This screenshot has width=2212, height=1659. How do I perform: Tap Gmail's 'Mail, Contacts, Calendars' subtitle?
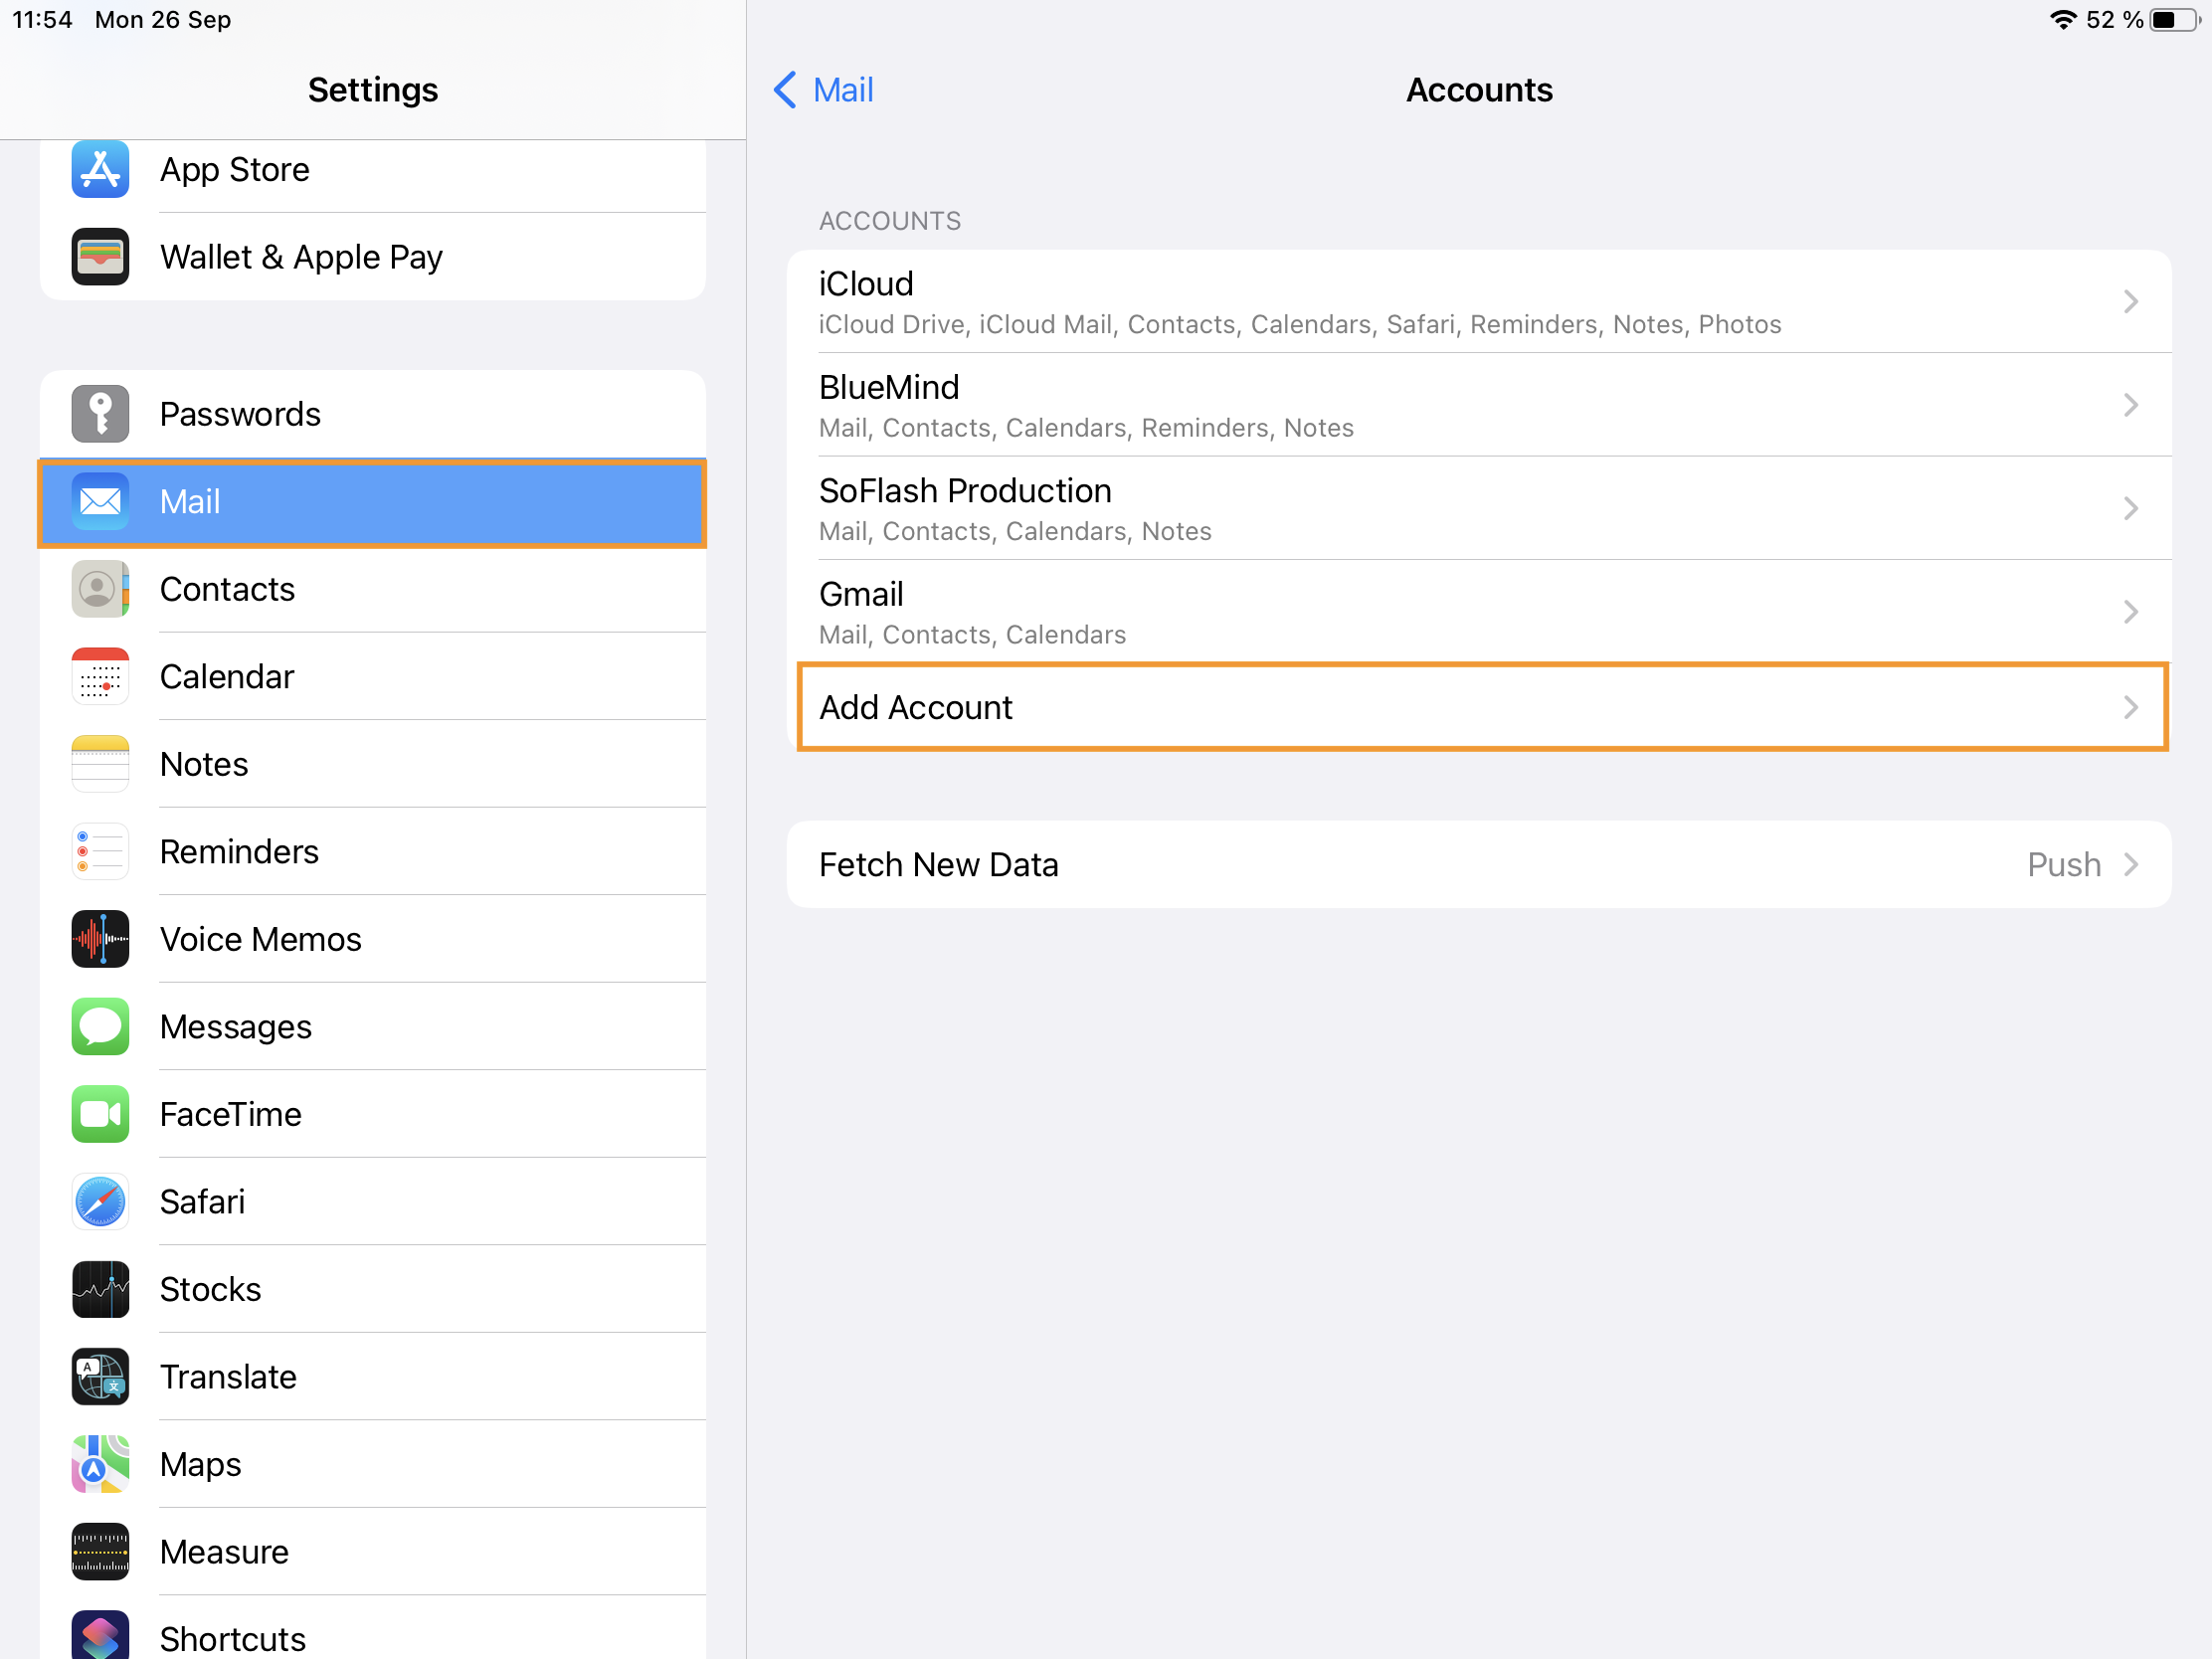click(972, 635)
